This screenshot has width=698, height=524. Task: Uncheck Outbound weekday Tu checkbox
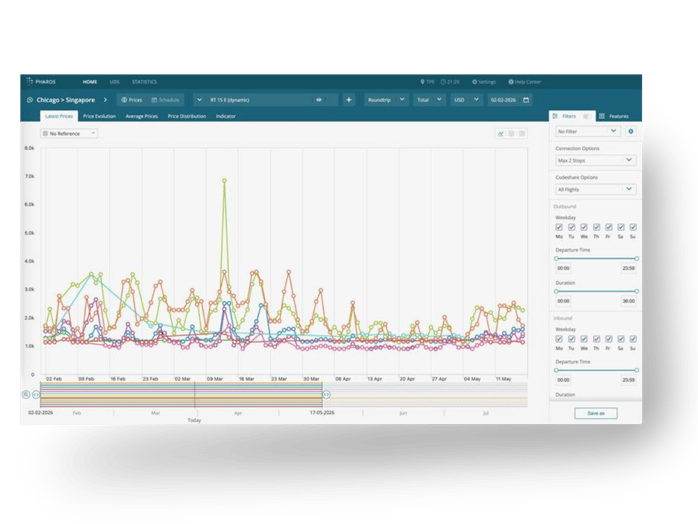pyautogui.click(x=572, y=227)
